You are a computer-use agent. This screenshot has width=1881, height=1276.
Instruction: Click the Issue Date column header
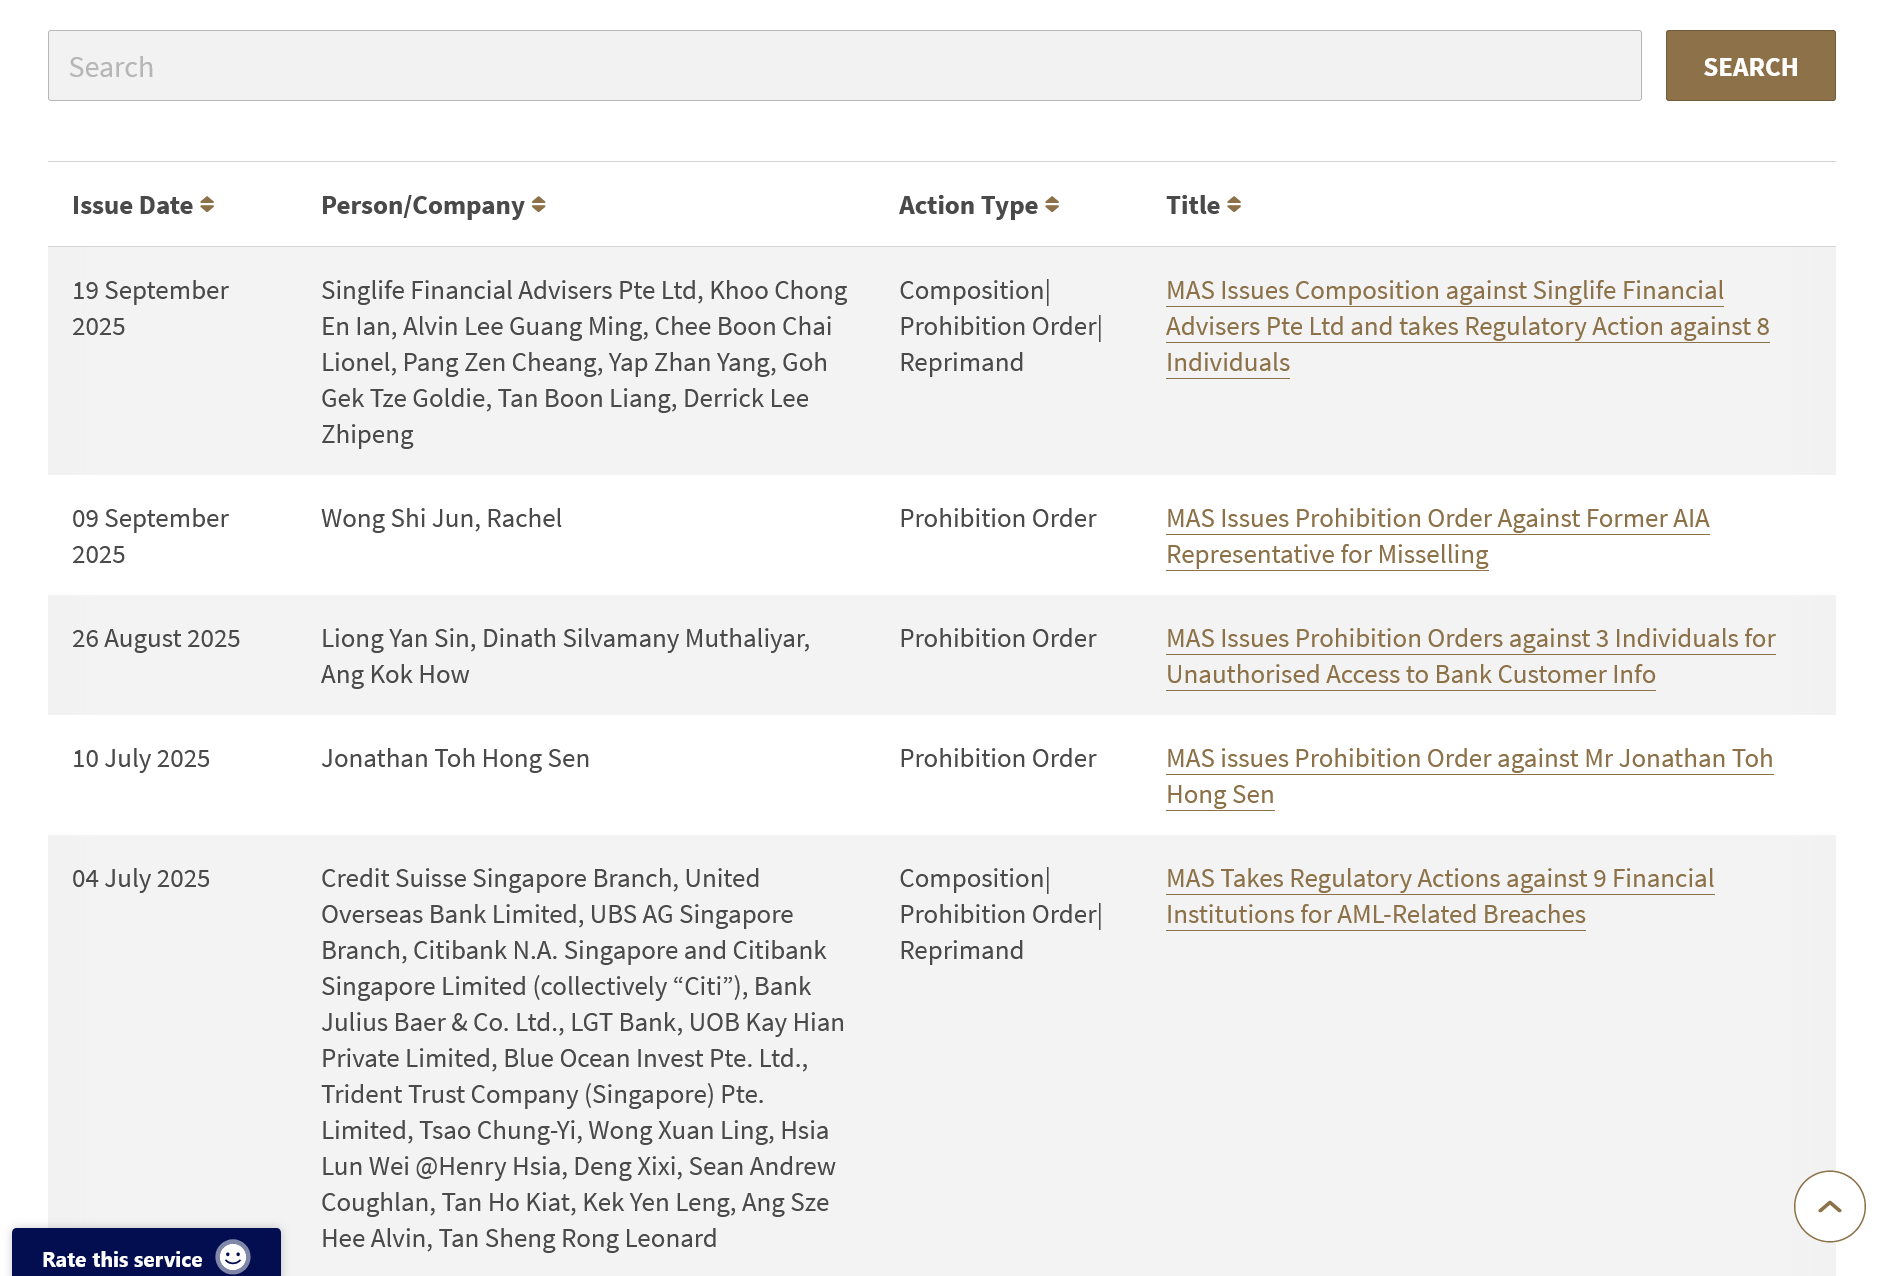[132, 205]
